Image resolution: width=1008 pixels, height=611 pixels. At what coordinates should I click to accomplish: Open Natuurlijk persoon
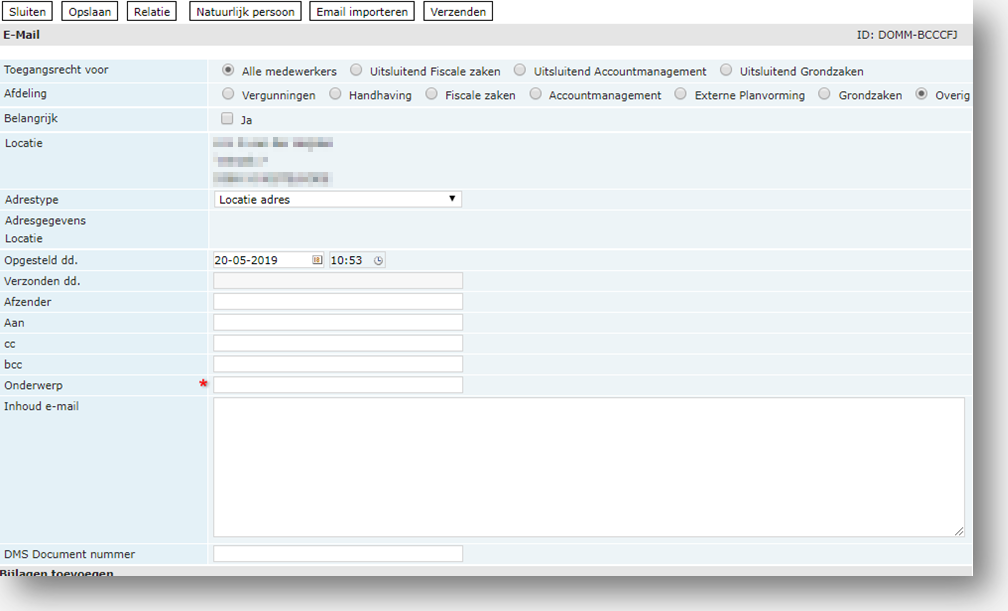(244, 12)
